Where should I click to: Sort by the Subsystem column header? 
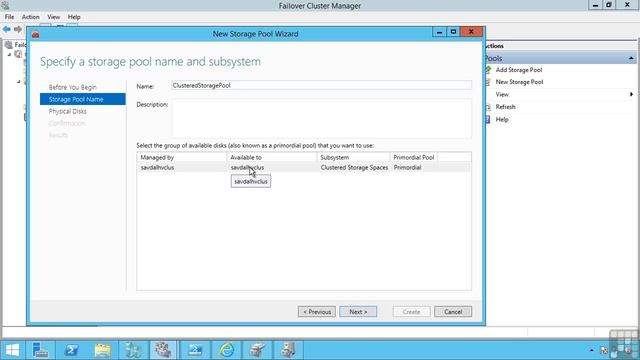coord(353,157)
